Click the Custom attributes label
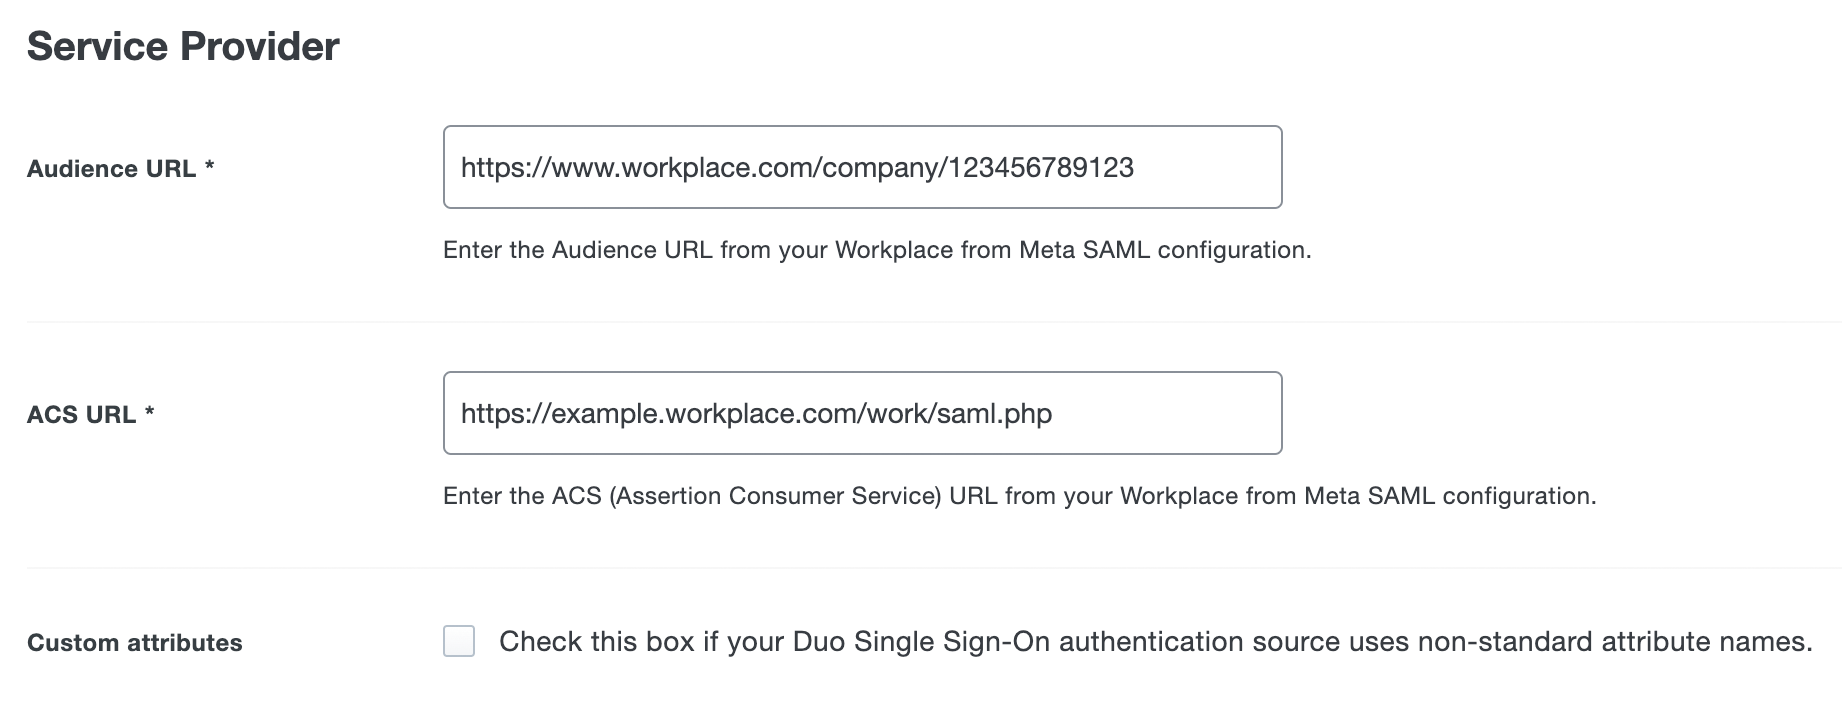Viewport: 1842px width, 706px height. [135, 642]
